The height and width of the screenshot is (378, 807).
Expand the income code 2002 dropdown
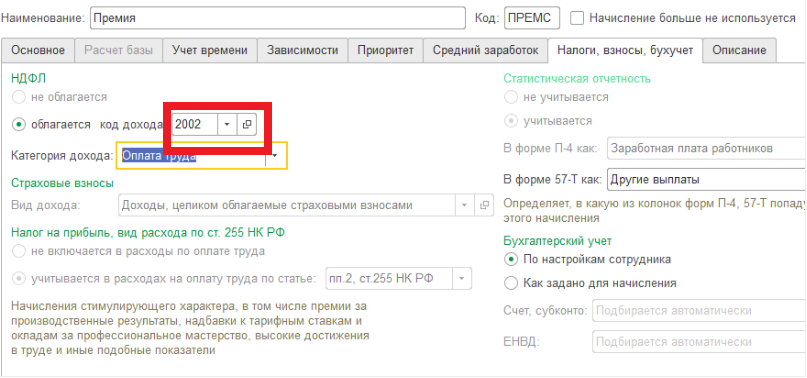[x=226, y=124]
